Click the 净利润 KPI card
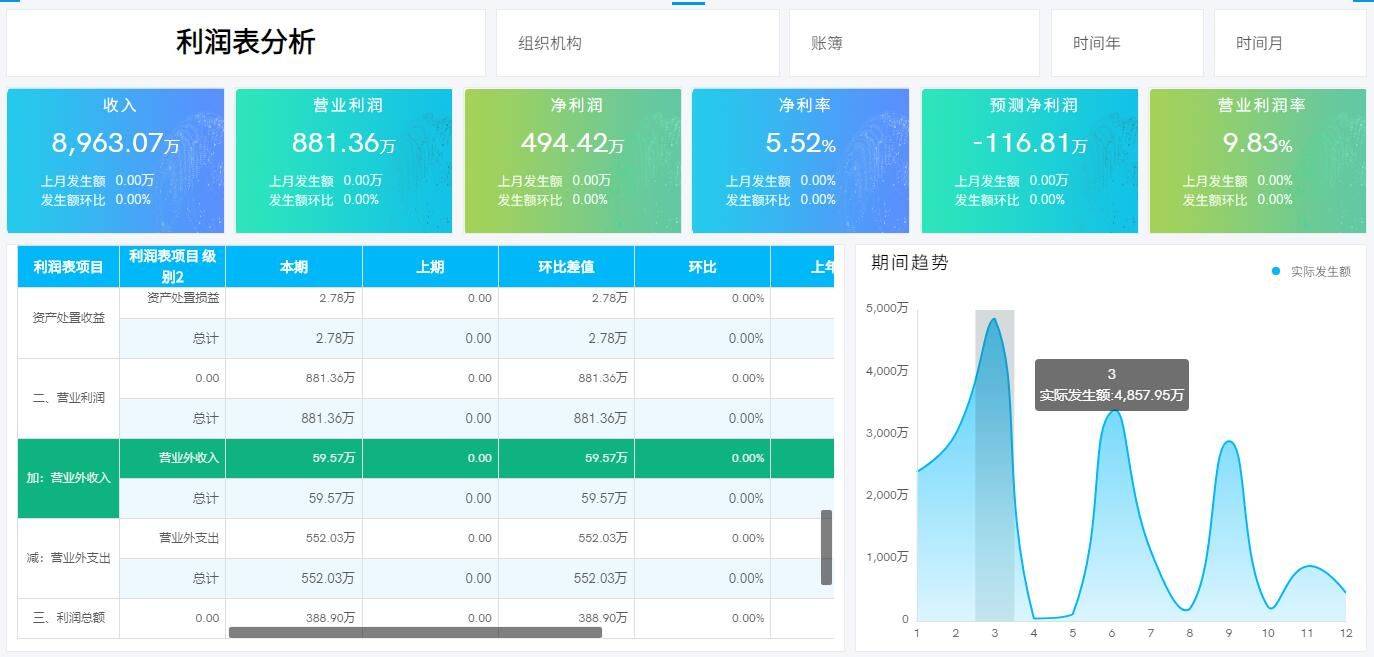 coord(573,160)
